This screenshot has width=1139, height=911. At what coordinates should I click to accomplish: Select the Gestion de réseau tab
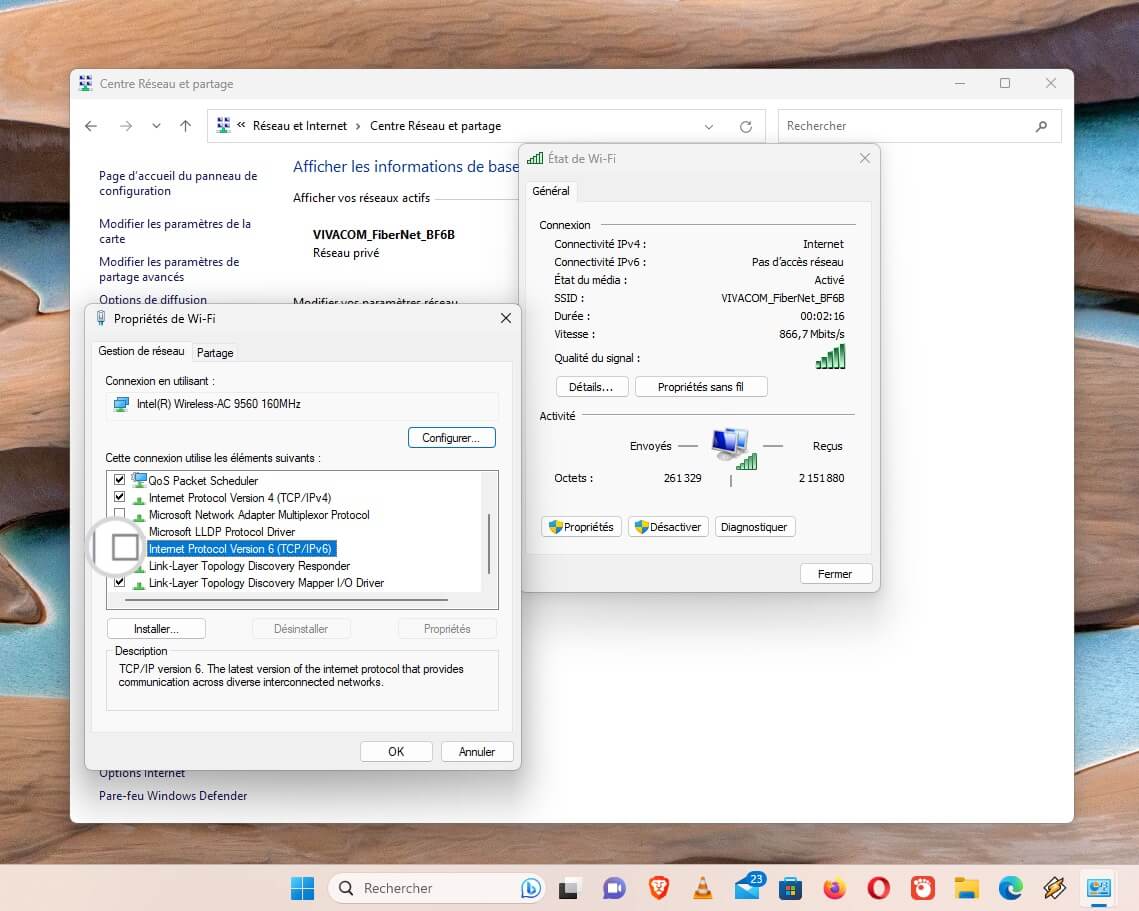[141, 351]
